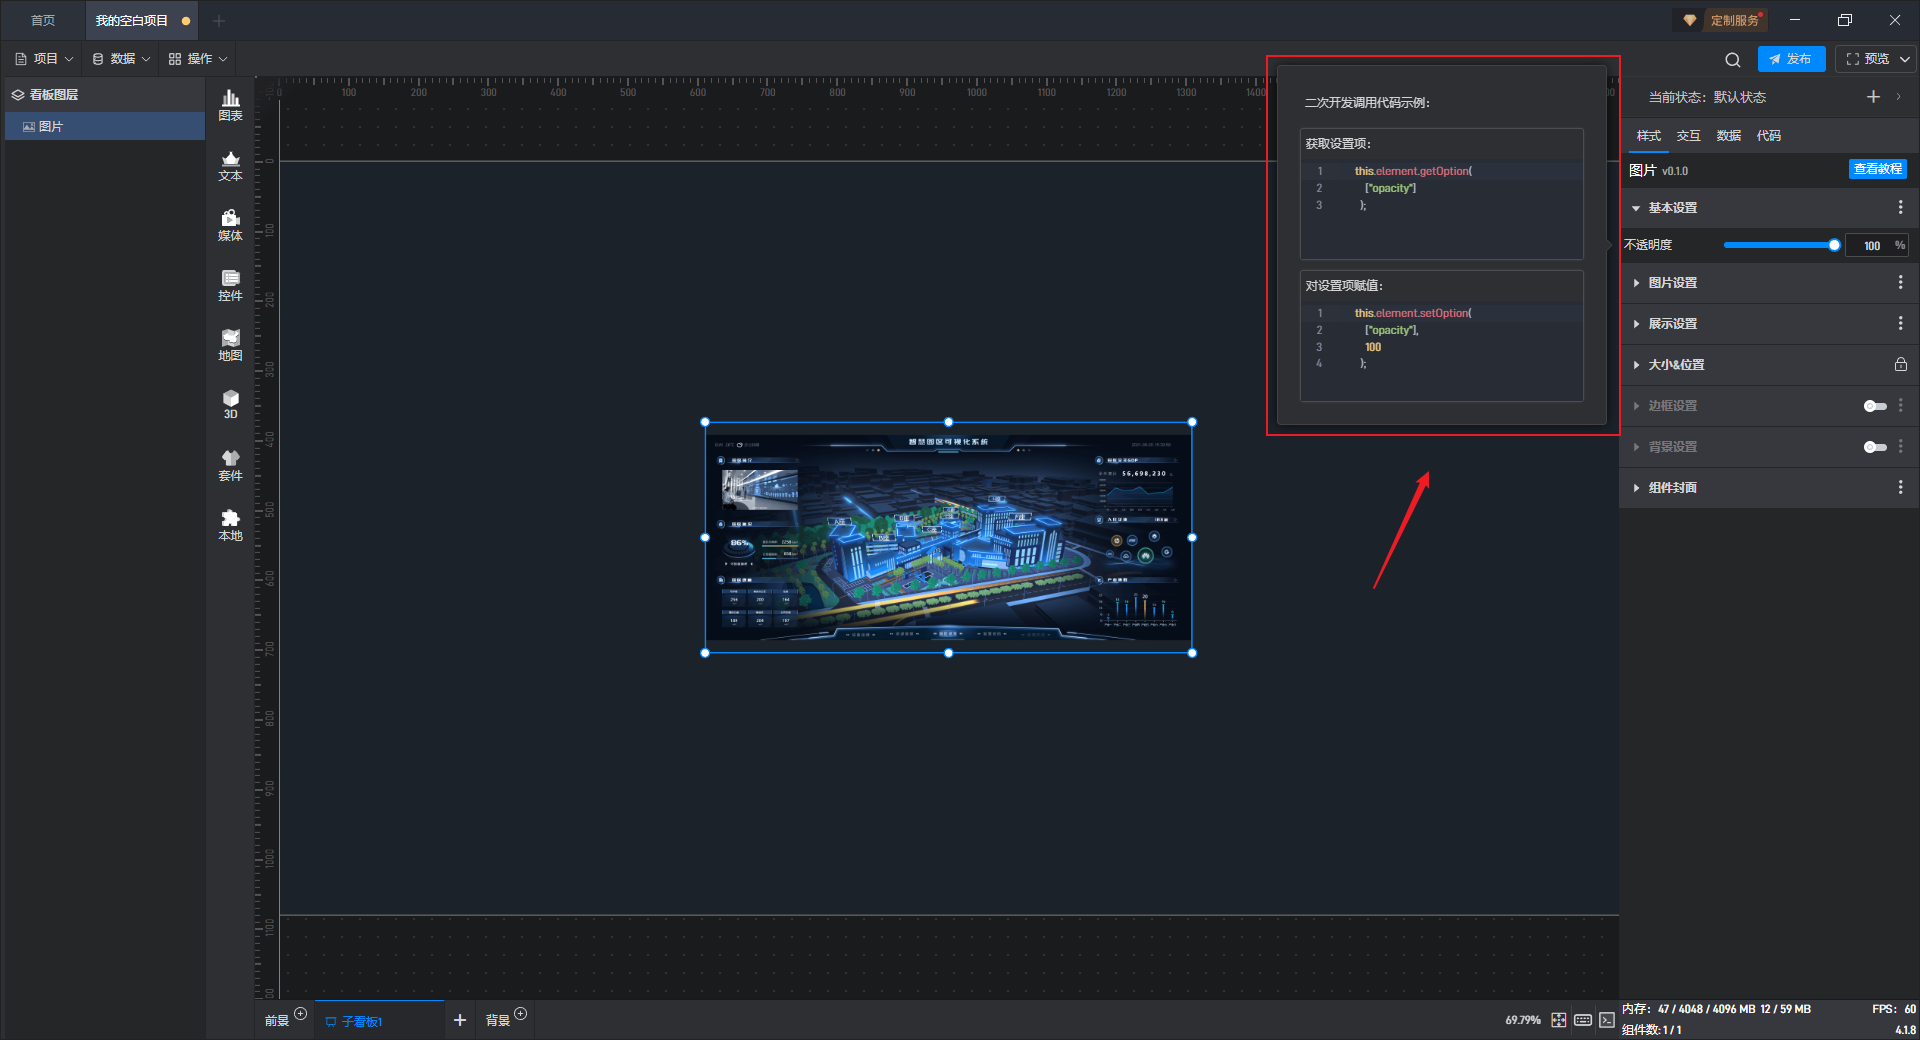
Task: Open the 项目 dropdown menu
Action: pyautogui.click(x=44, y=59)
